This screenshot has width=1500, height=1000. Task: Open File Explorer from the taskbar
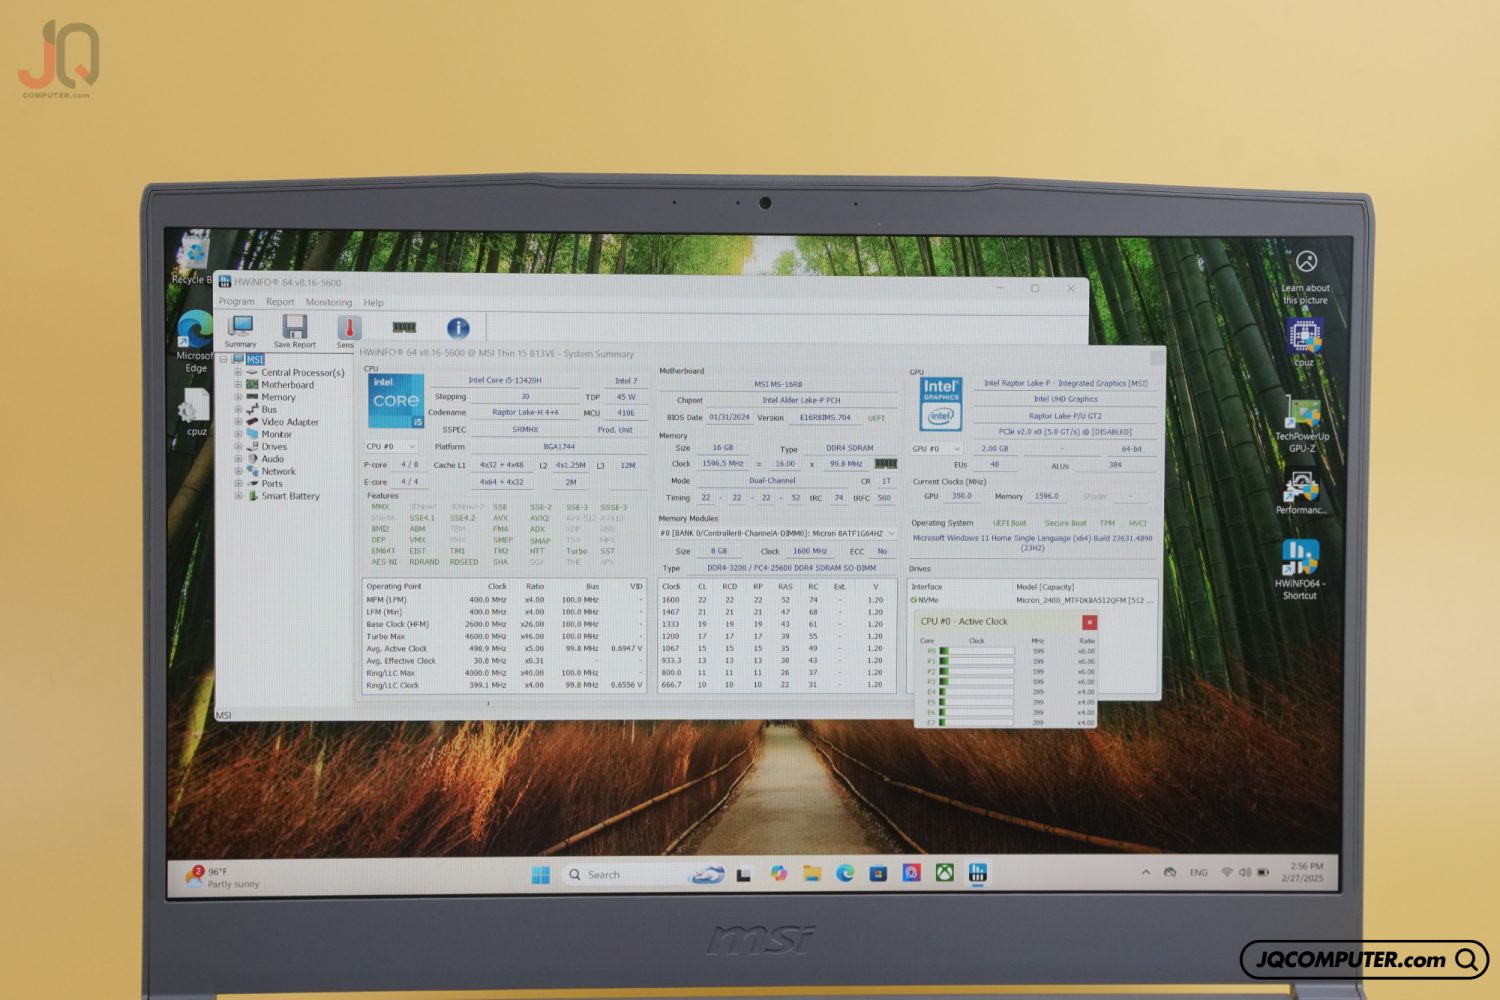812,874
